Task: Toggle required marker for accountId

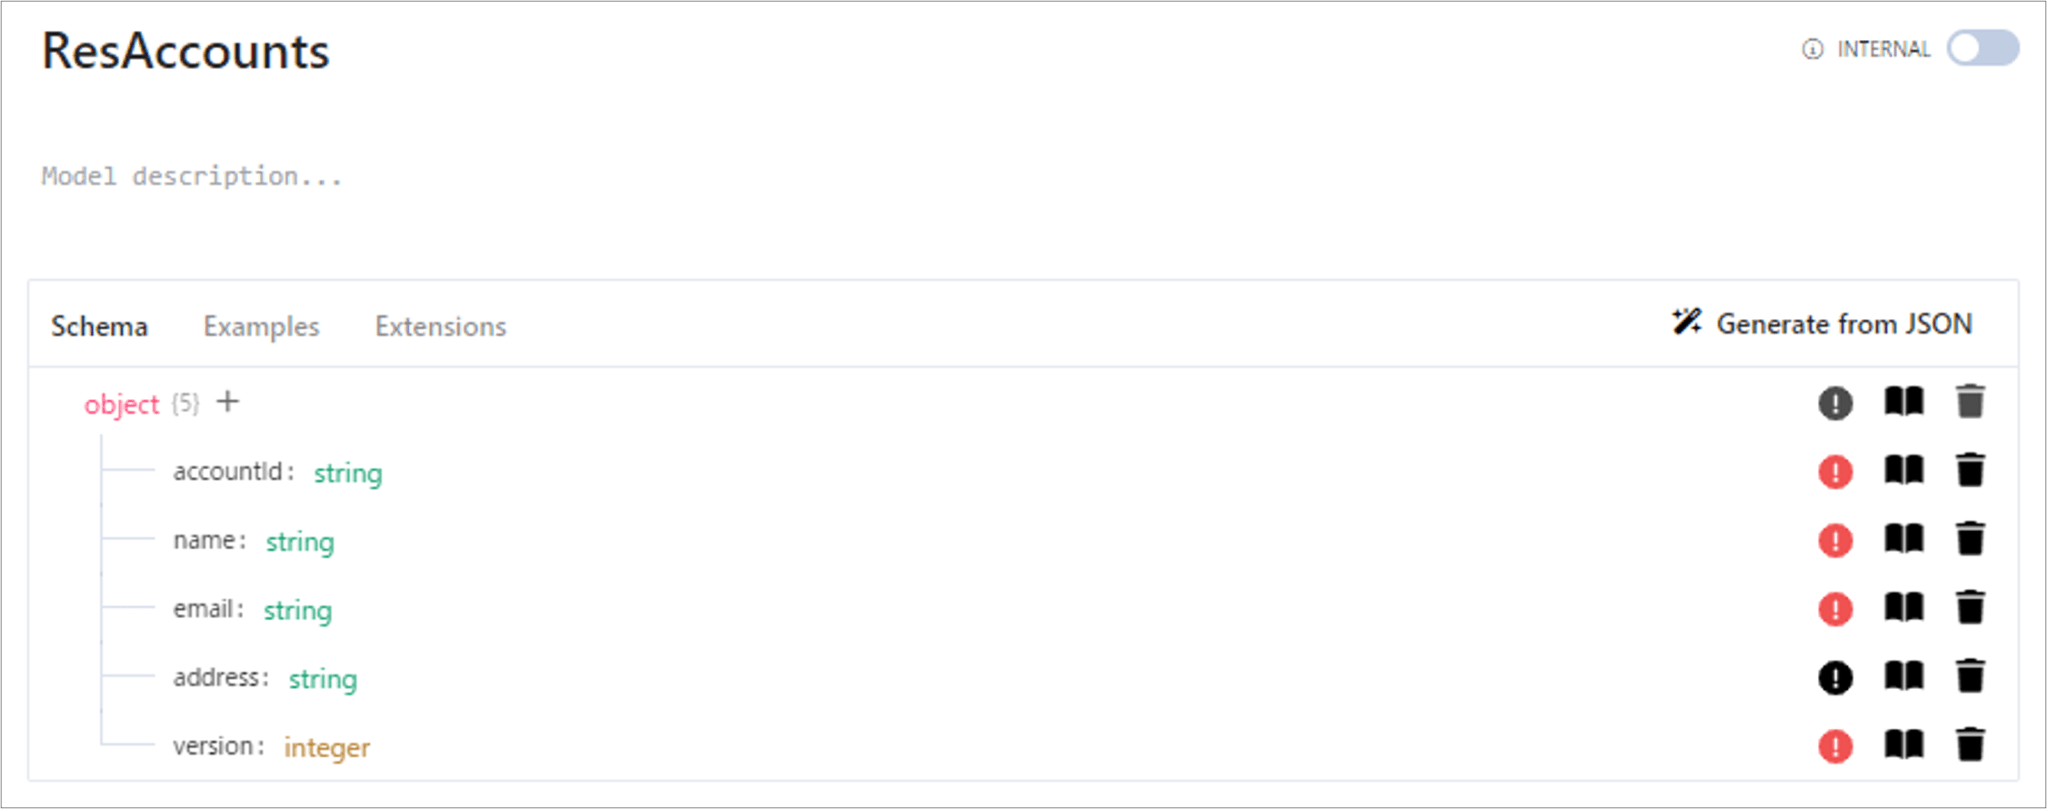Action: point(1835,472)
